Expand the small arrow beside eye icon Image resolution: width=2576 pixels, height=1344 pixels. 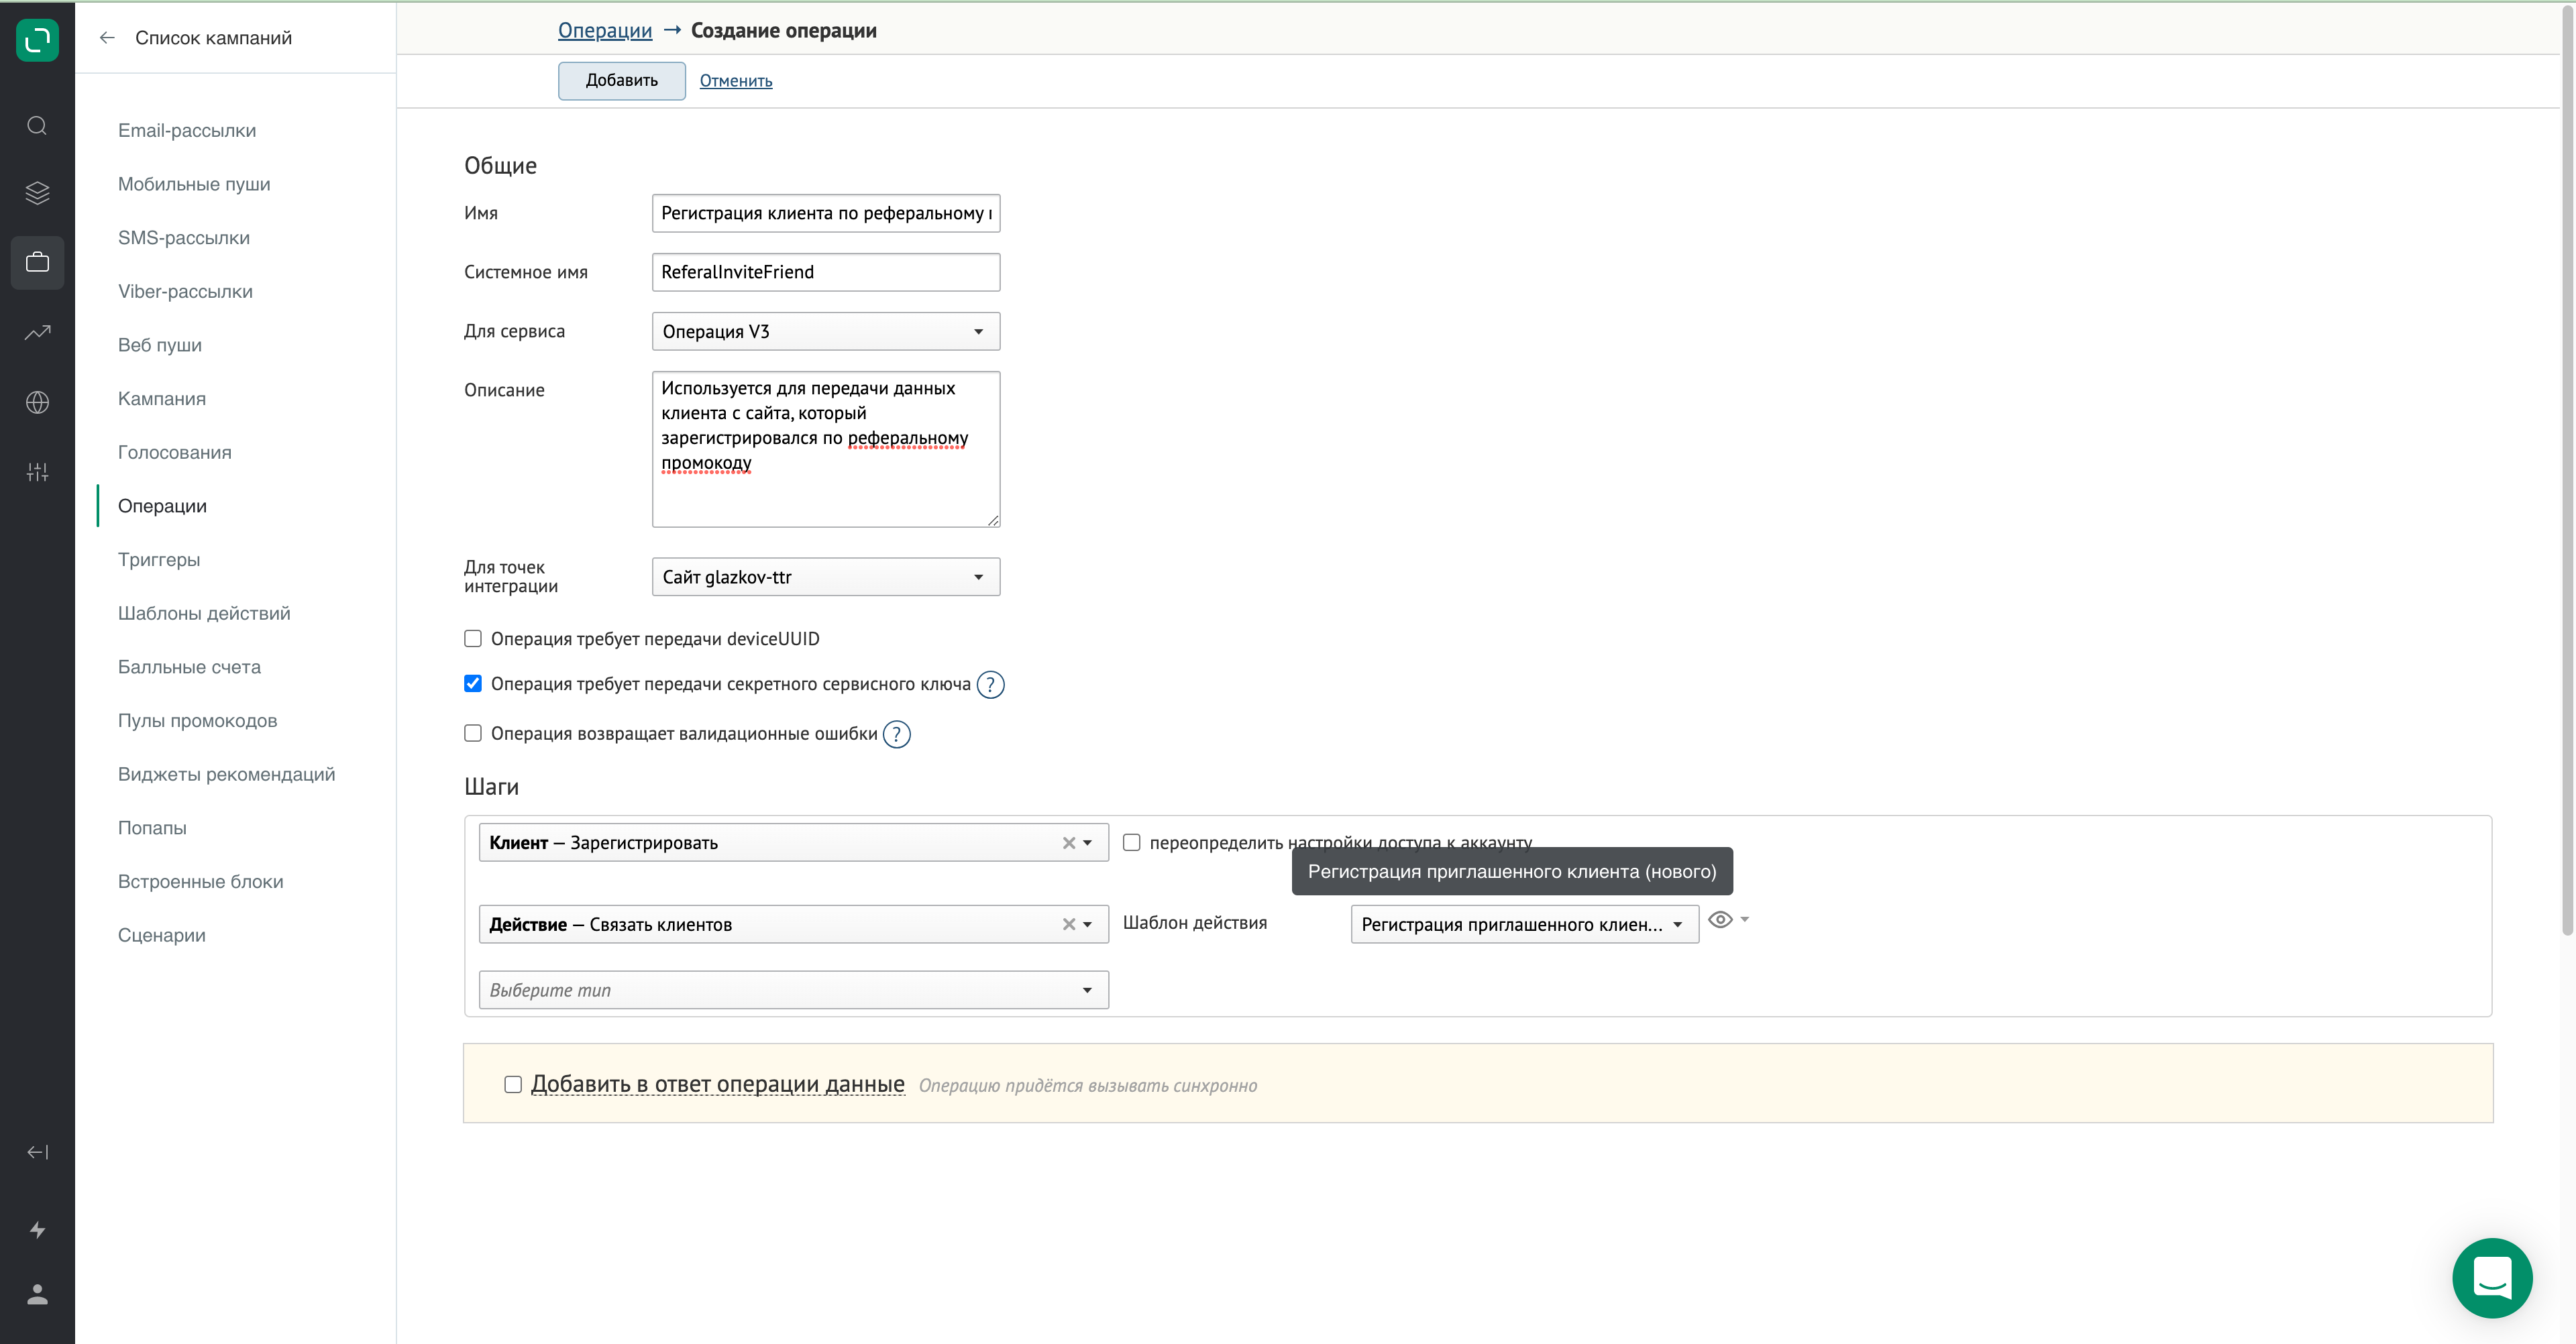click(x=1744, y=920)
